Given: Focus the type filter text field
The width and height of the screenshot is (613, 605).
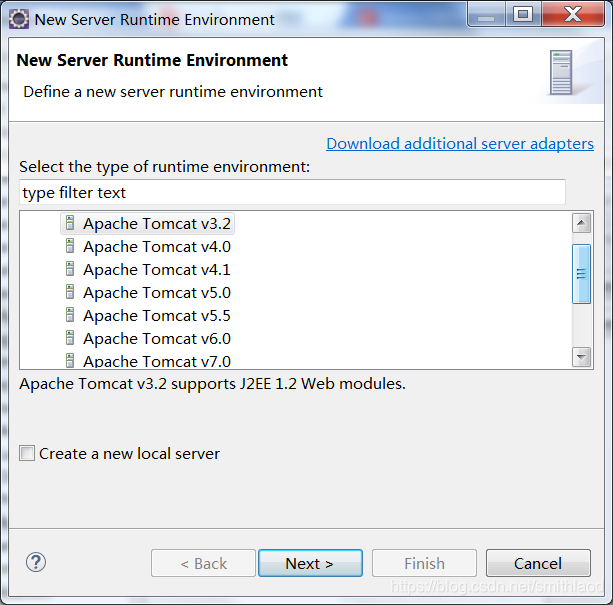Looking at the screenshot, I should click(x=292, y=192).
